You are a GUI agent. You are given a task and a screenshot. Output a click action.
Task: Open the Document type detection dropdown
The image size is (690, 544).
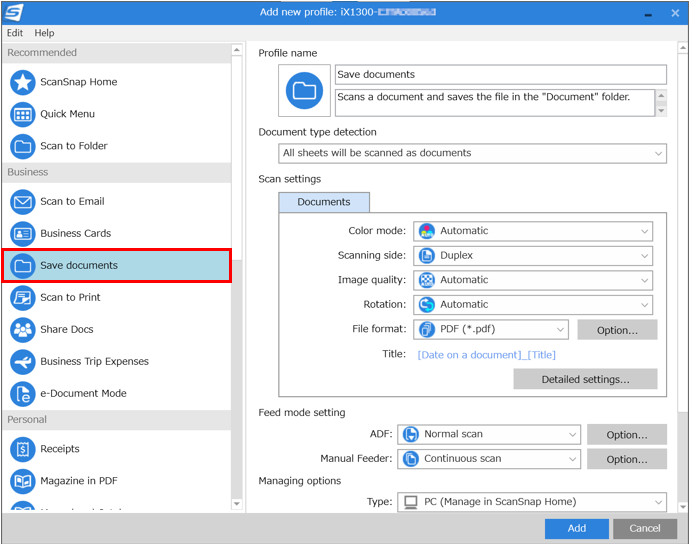(472, 154)
